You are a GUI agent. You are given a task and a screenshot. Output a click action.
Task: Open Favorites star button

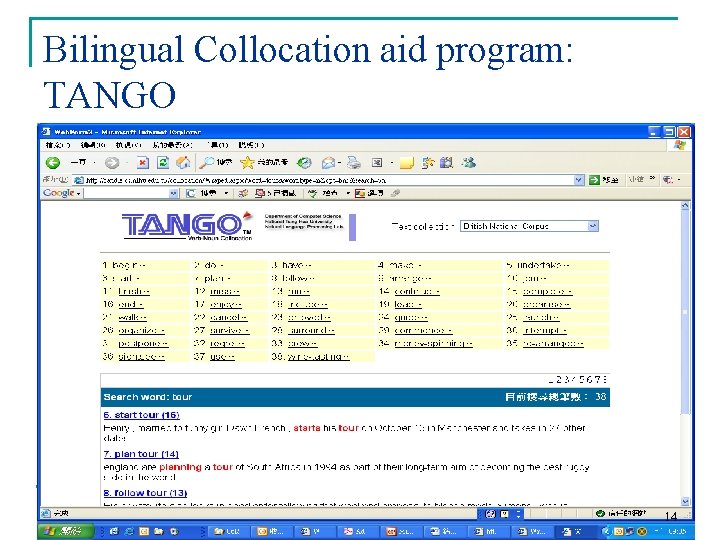click(247, 163)
